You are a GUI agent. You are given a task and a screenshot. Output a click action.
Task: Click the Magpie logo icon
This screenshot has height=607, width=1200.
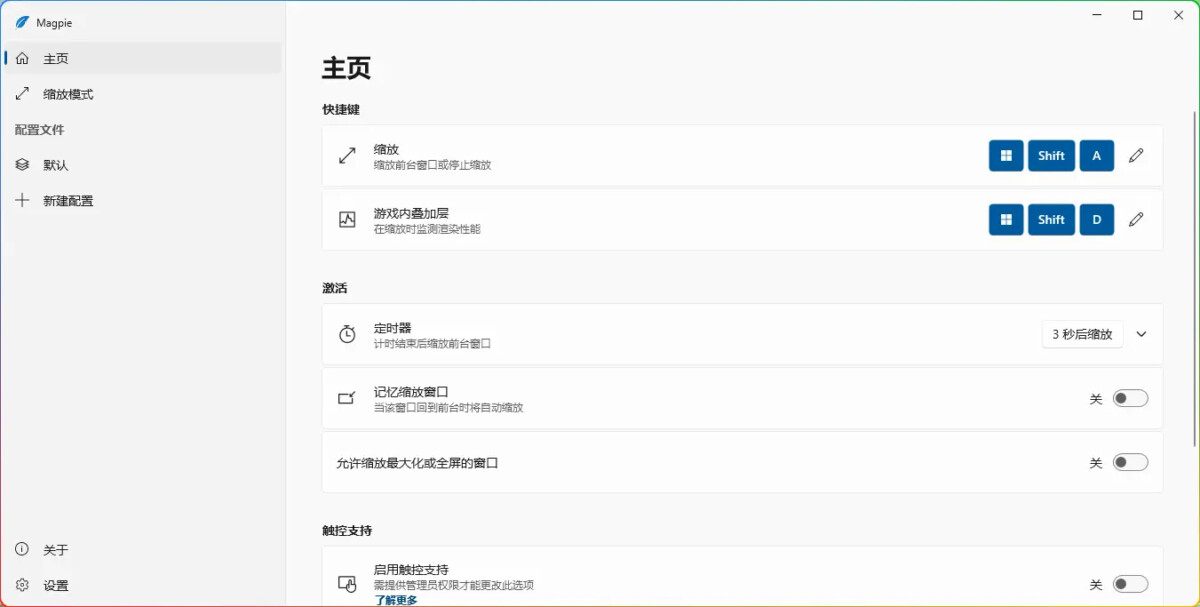click(24, 21)
